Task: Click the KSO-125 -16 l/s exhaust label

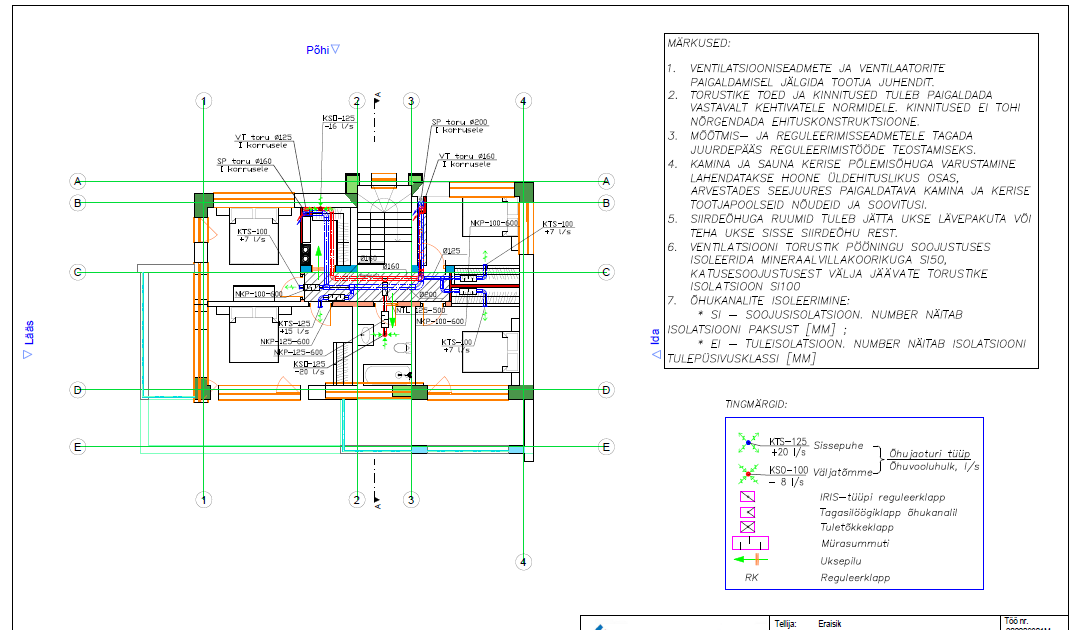Action: pyautogui.click(x=339, y=122)
